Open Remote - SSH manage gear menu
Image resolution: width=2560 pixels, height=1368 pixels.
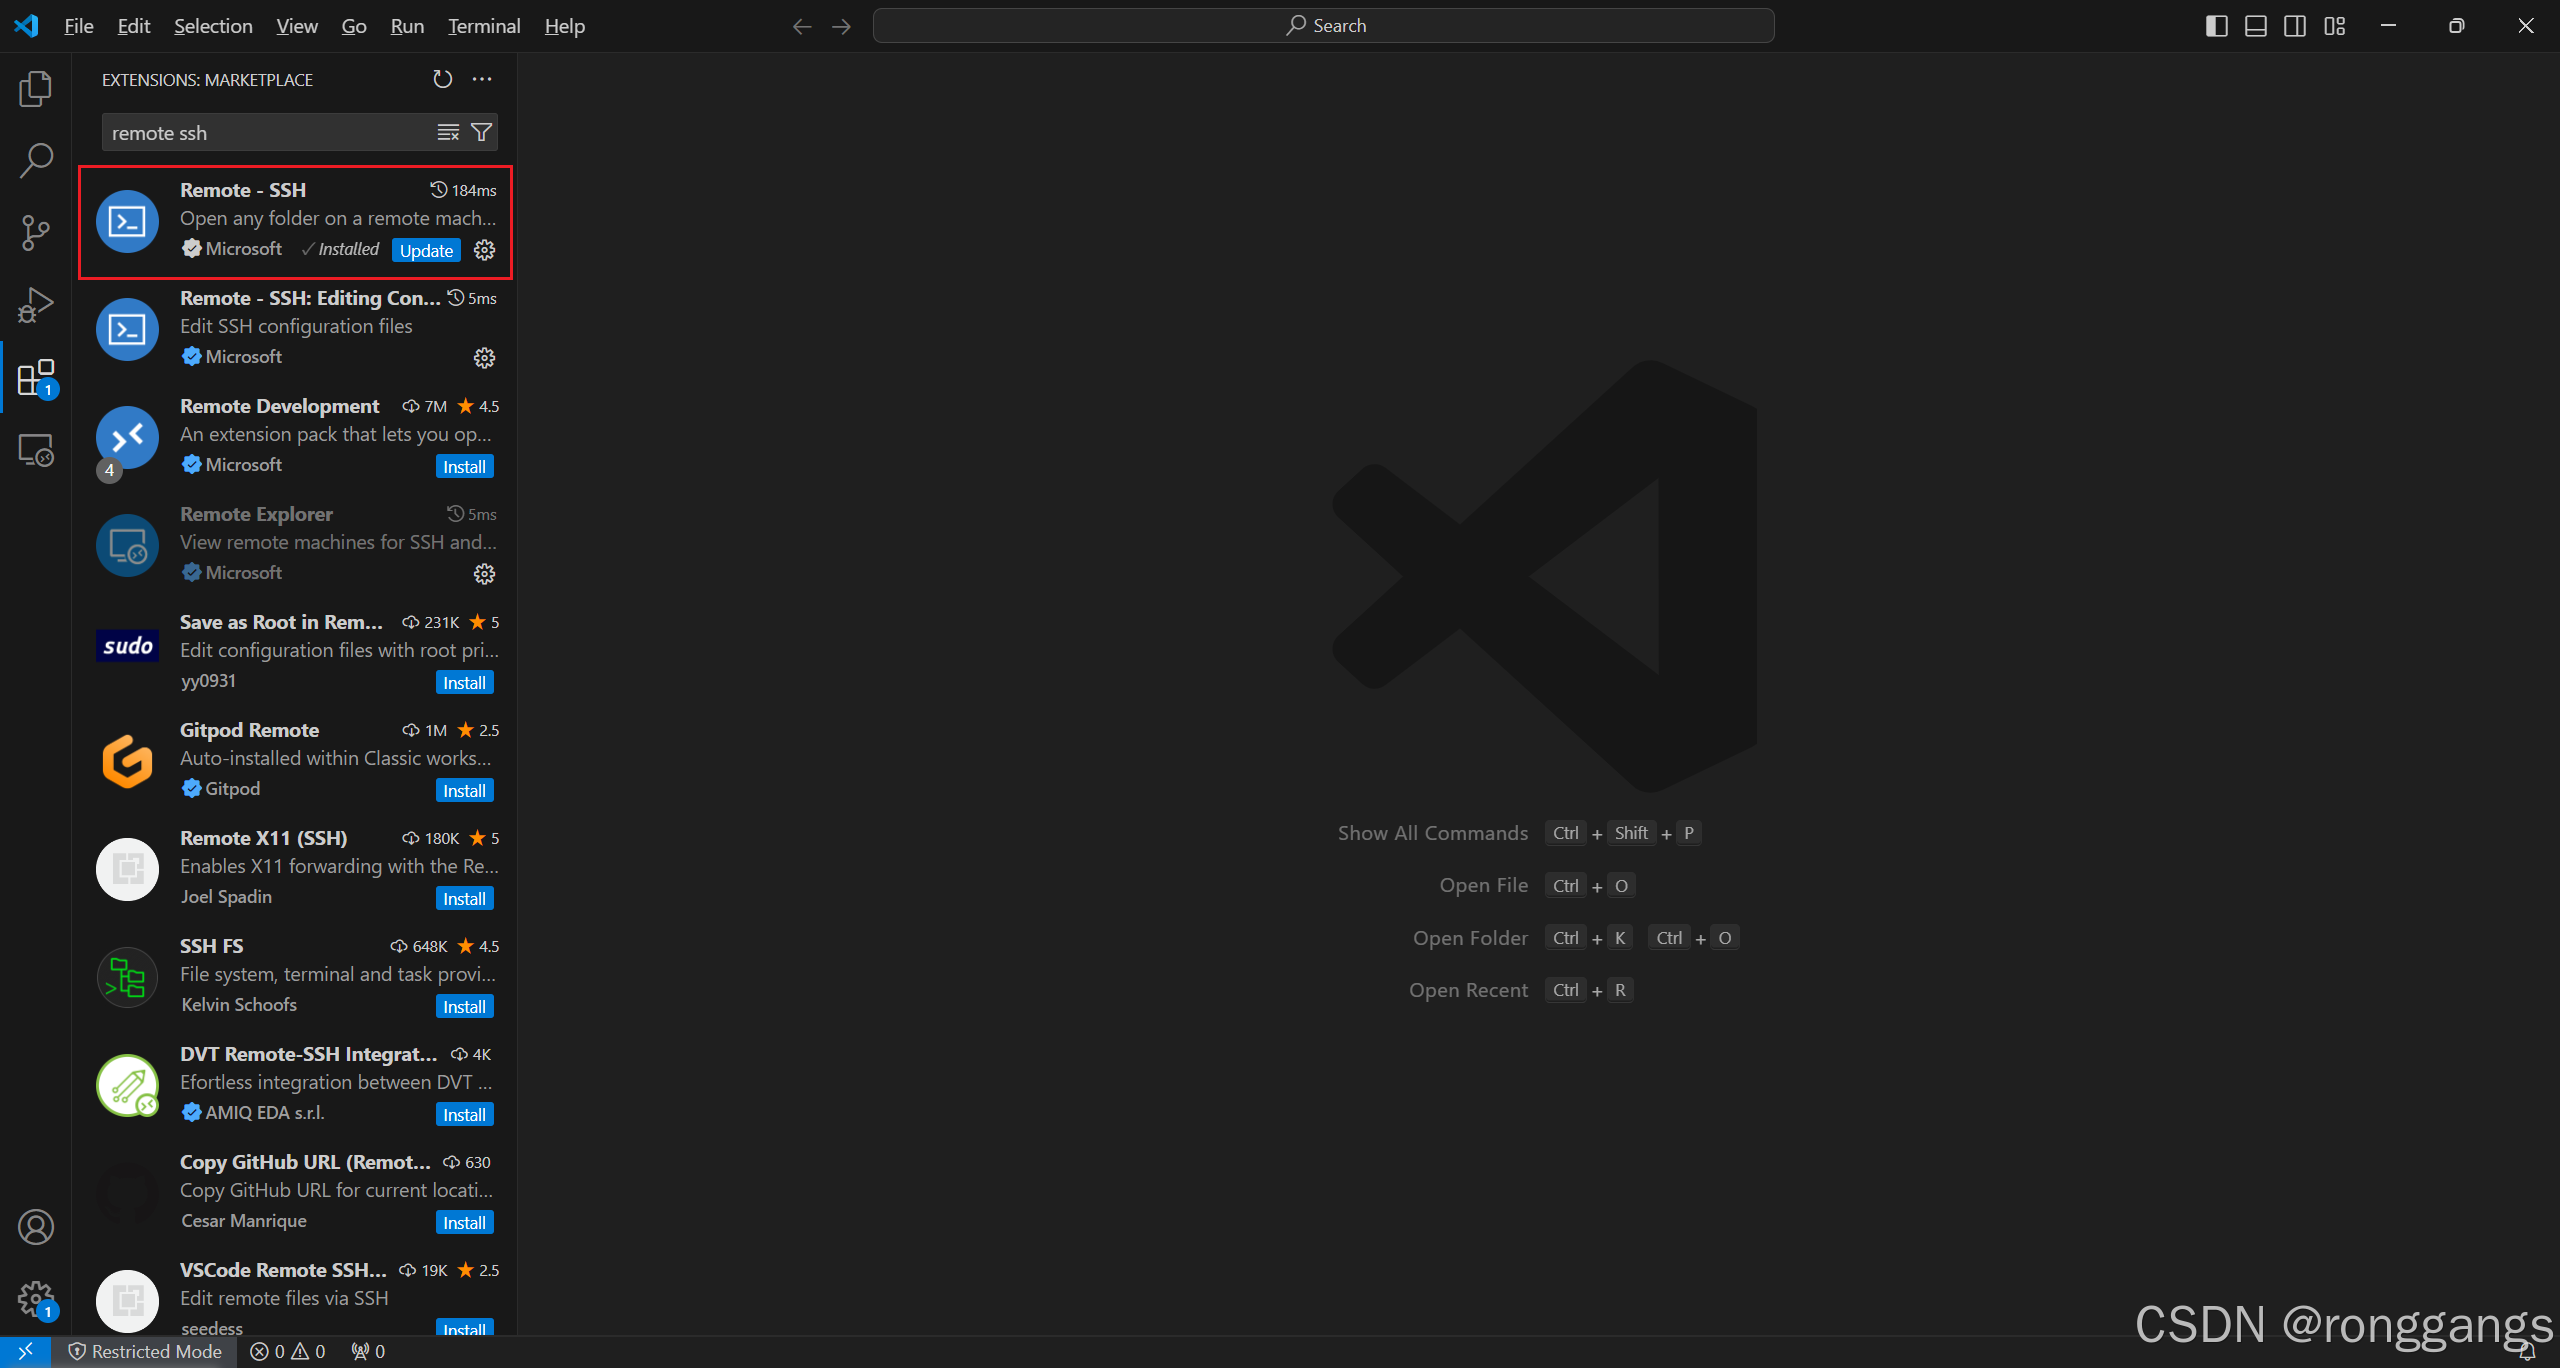click(x=484, y=250)
